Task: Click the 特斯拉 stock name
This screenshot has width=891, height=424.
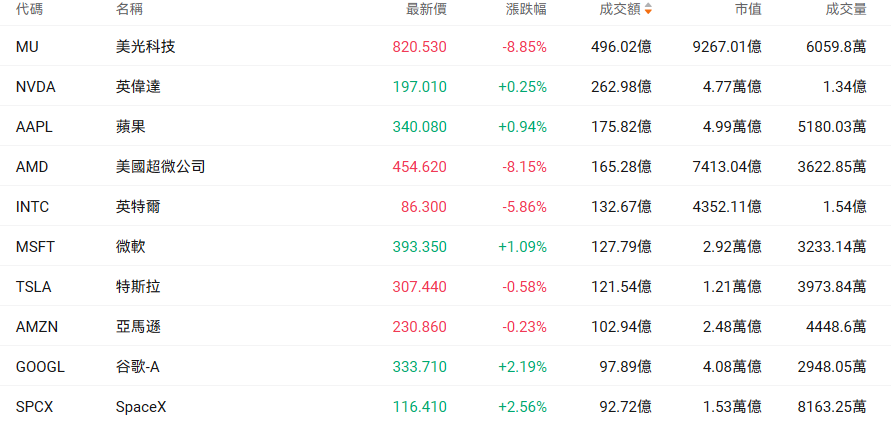Action: point(138,287)
